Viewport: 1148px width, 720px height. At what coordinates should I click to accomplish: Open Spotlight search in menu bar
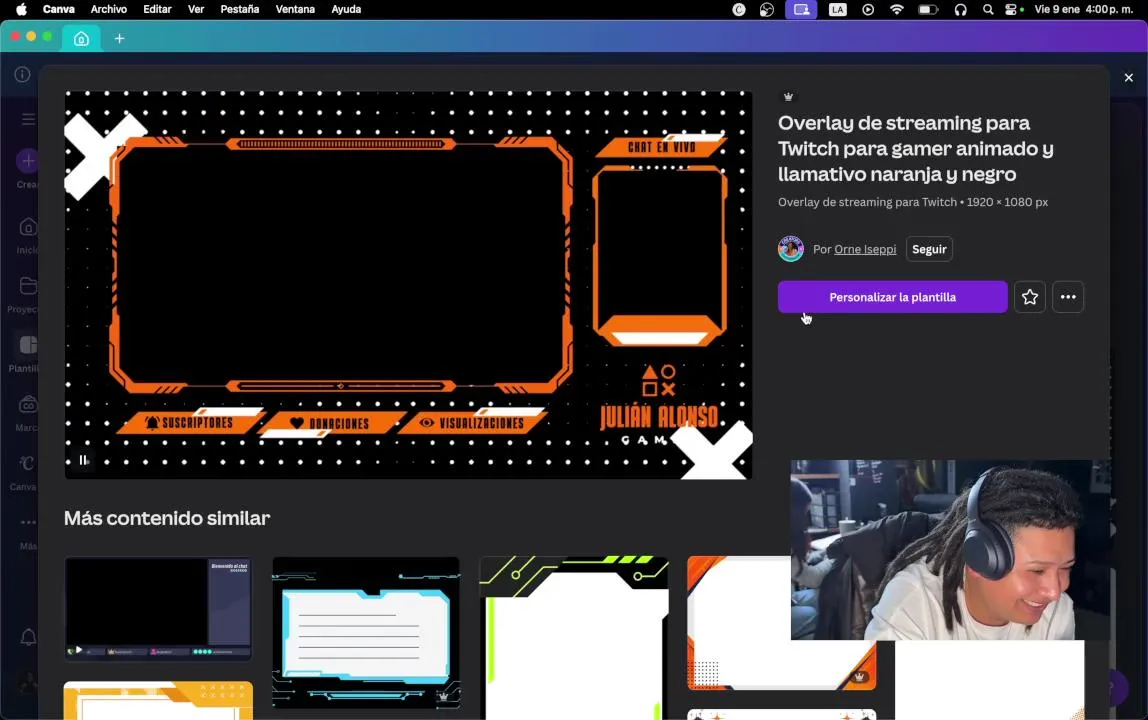(x=988, y=10)
